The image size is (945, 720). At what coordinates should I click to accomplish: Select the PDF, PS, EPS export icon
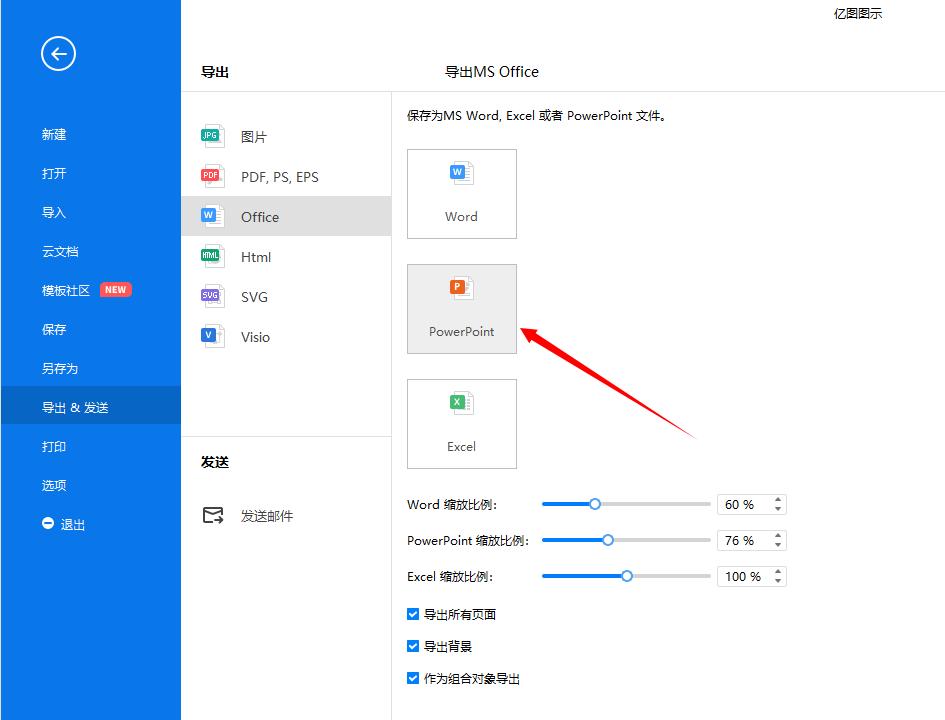[211, 176]
